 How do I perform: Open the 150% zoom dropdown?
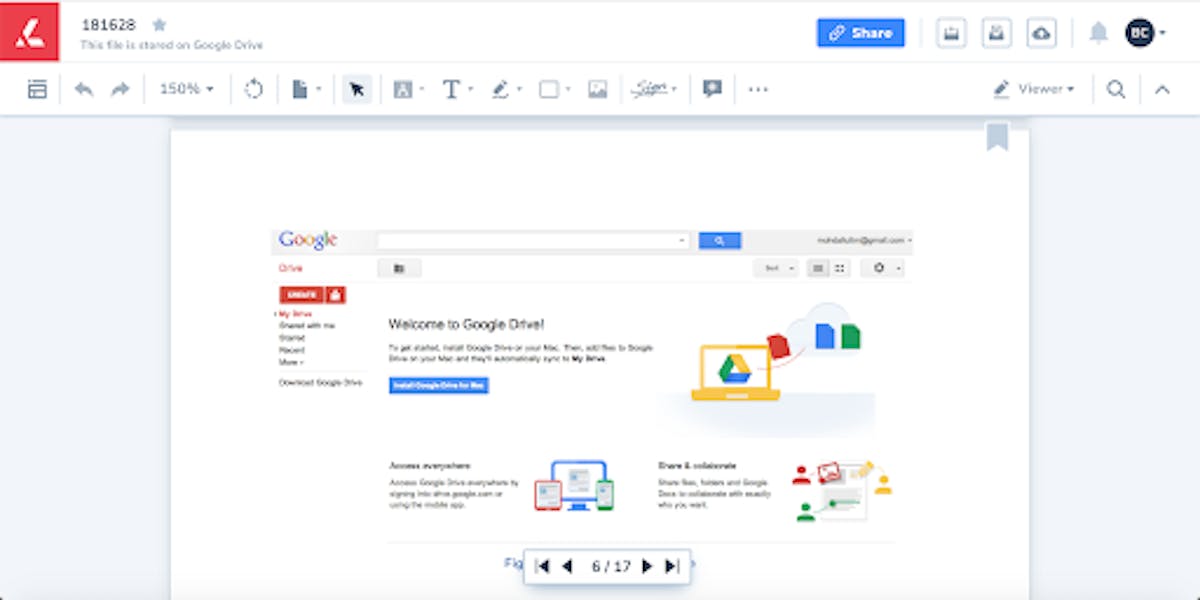(x=187, y=89)
